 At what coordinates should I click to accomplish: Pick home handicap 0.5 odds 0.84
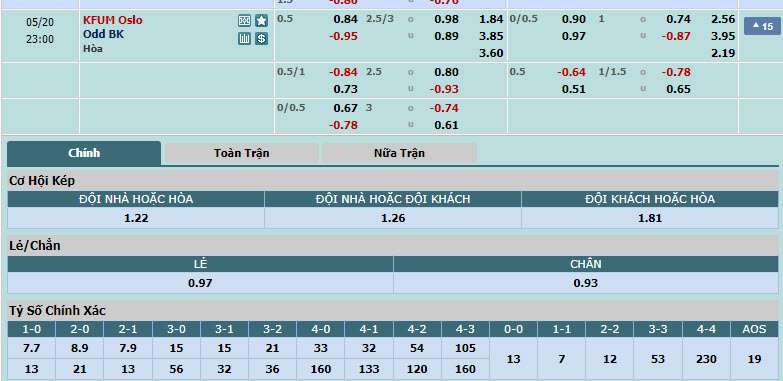[x=346, y=19]
